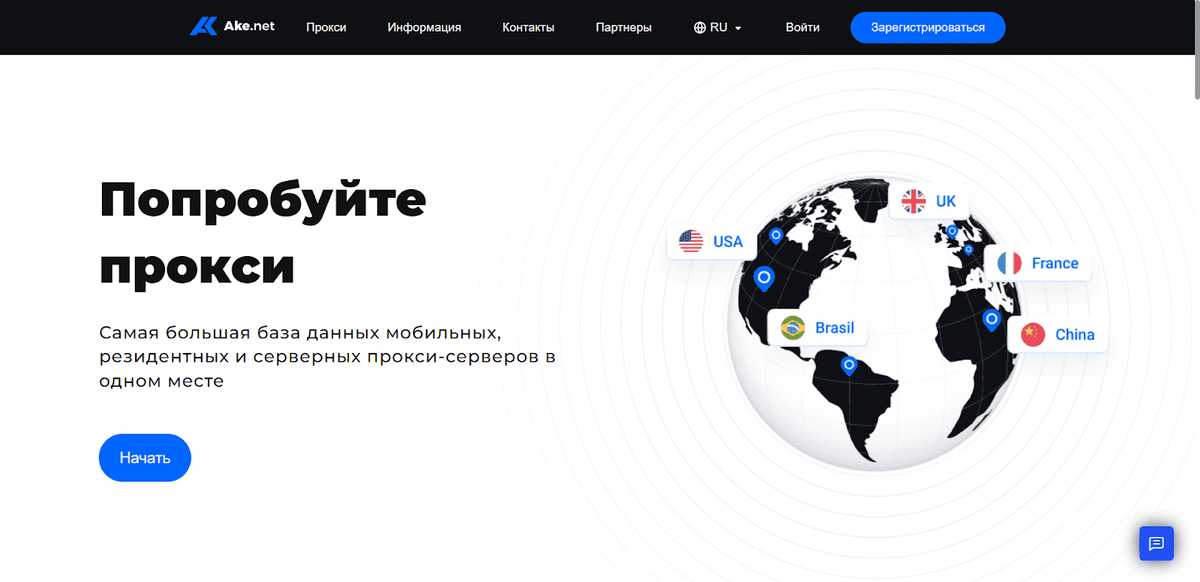Click the France flag icon
Image resolution: width=1200 pixels, height=582 pixels.
coord(1009,263)
